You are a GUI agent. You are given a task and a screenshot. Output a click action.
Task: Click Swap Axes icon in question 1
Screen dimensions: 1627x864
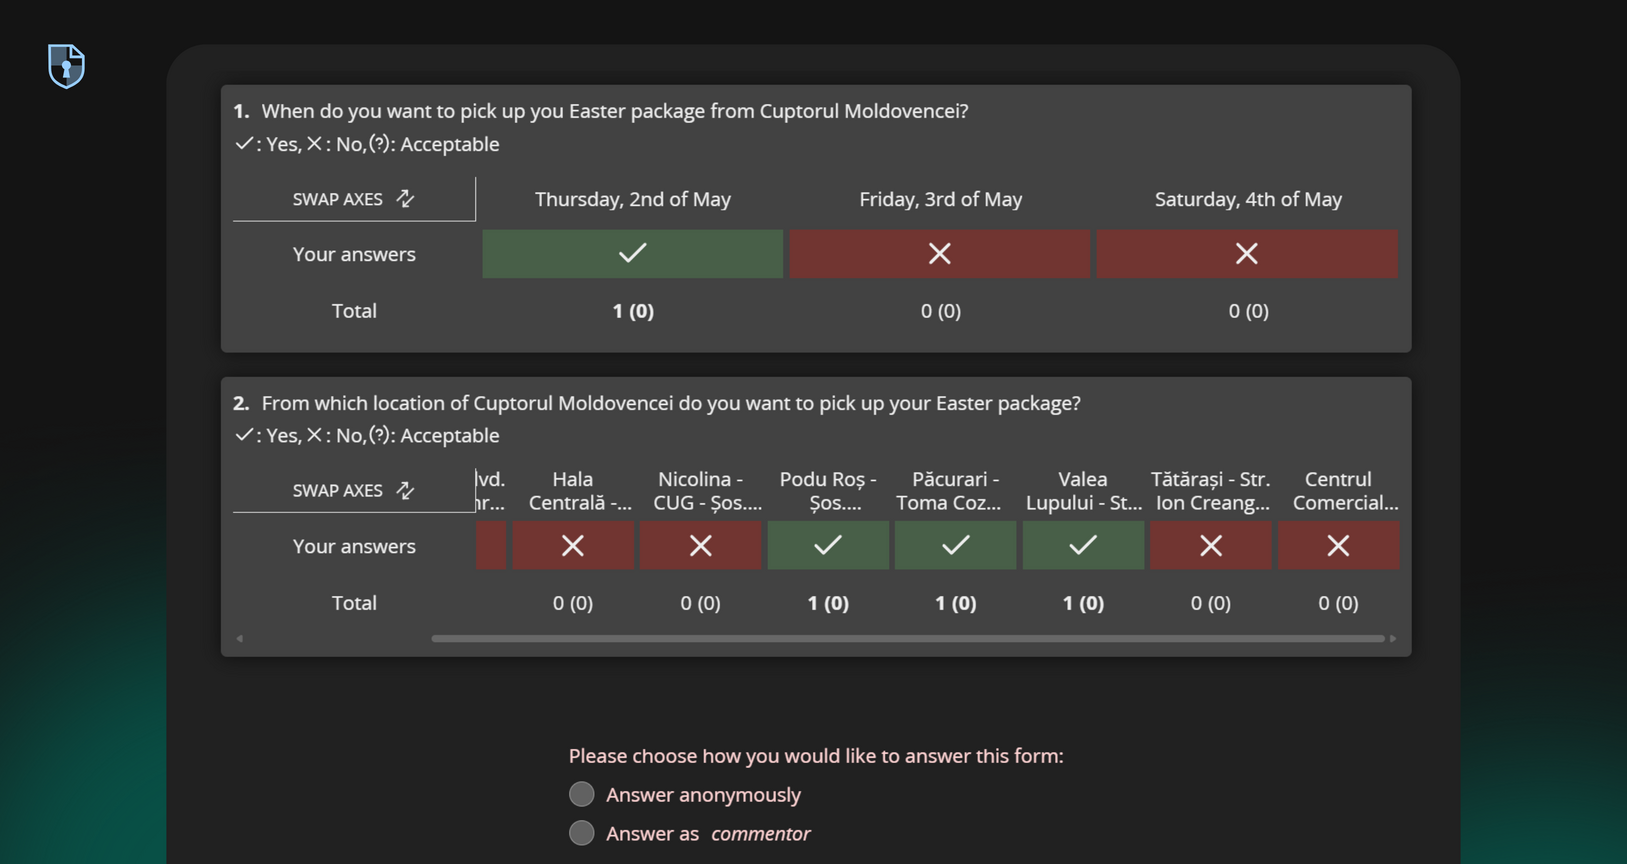point(405,198)
